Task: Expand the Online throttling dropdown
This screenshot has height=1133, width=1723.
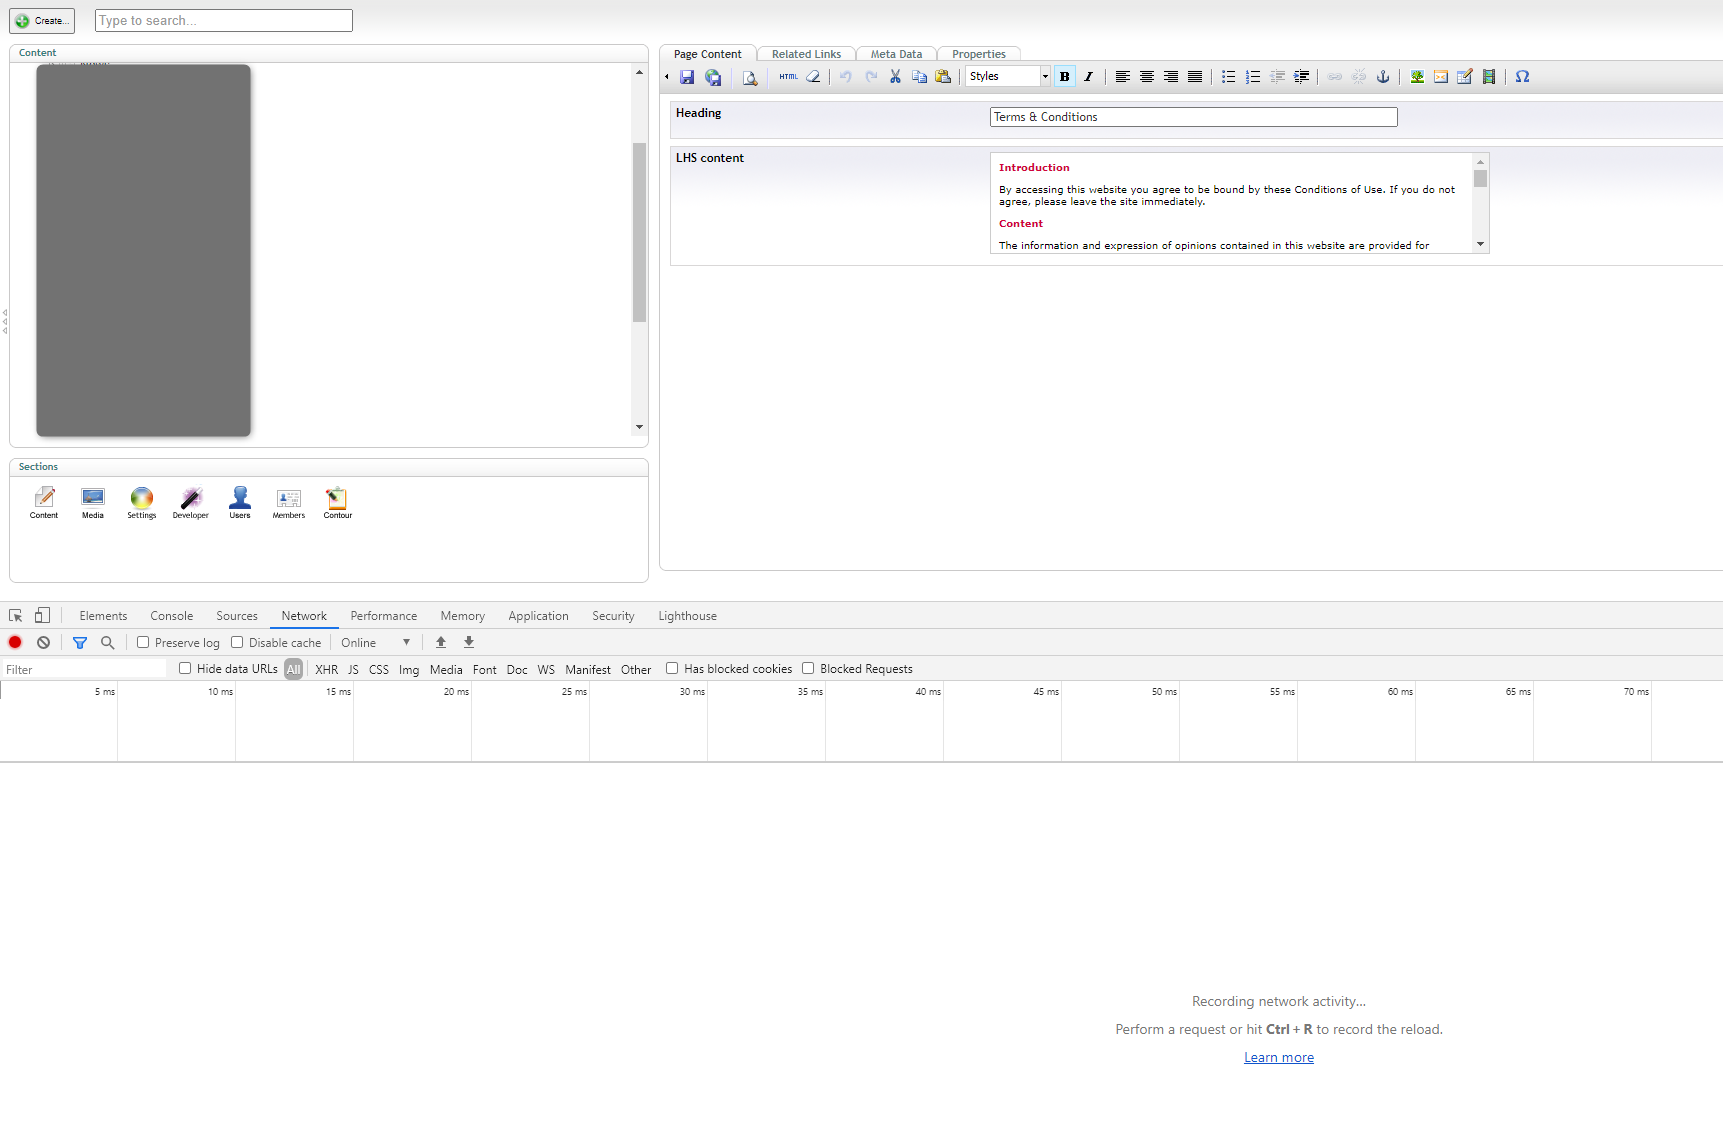Action: coord(376,643)
